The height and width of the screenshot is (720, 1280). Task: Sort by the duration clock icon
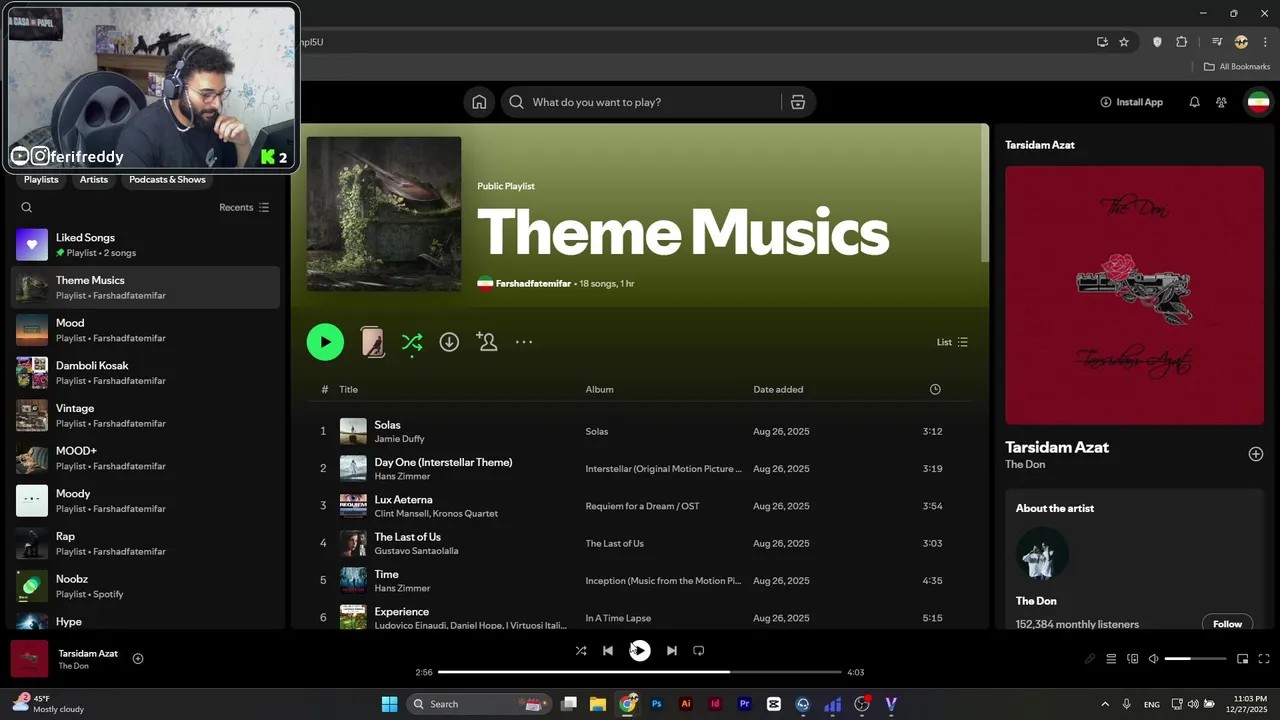(x=935, y=389)
